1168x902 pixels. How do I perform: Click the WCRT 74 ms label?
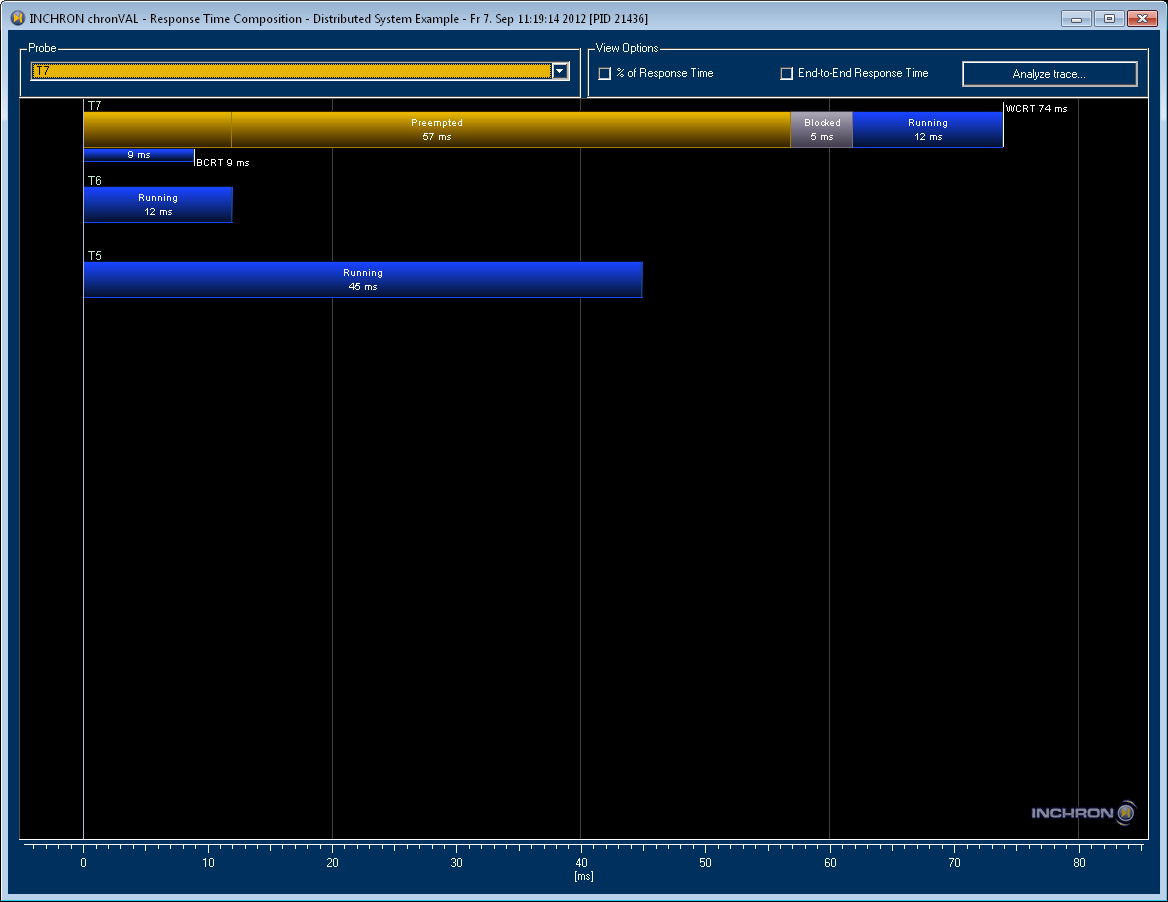coord(1036,109)
